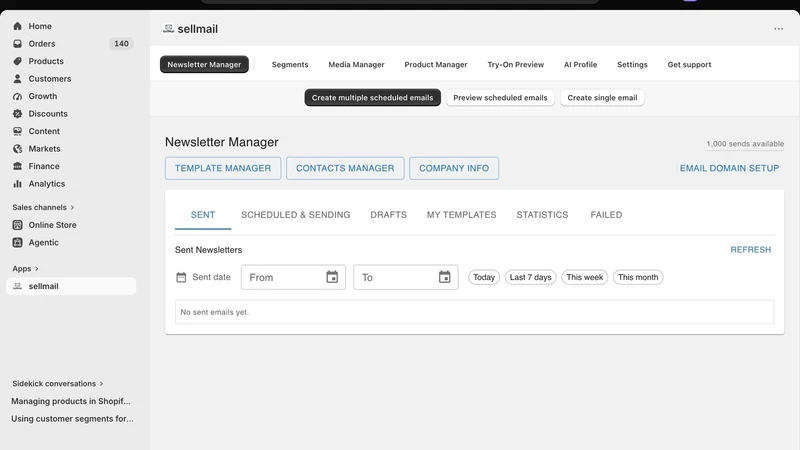Image resolution: width=800 pixels, height=450 pixels.
Task: Expand Sidekick conversations list
Action: click(58, 383)
